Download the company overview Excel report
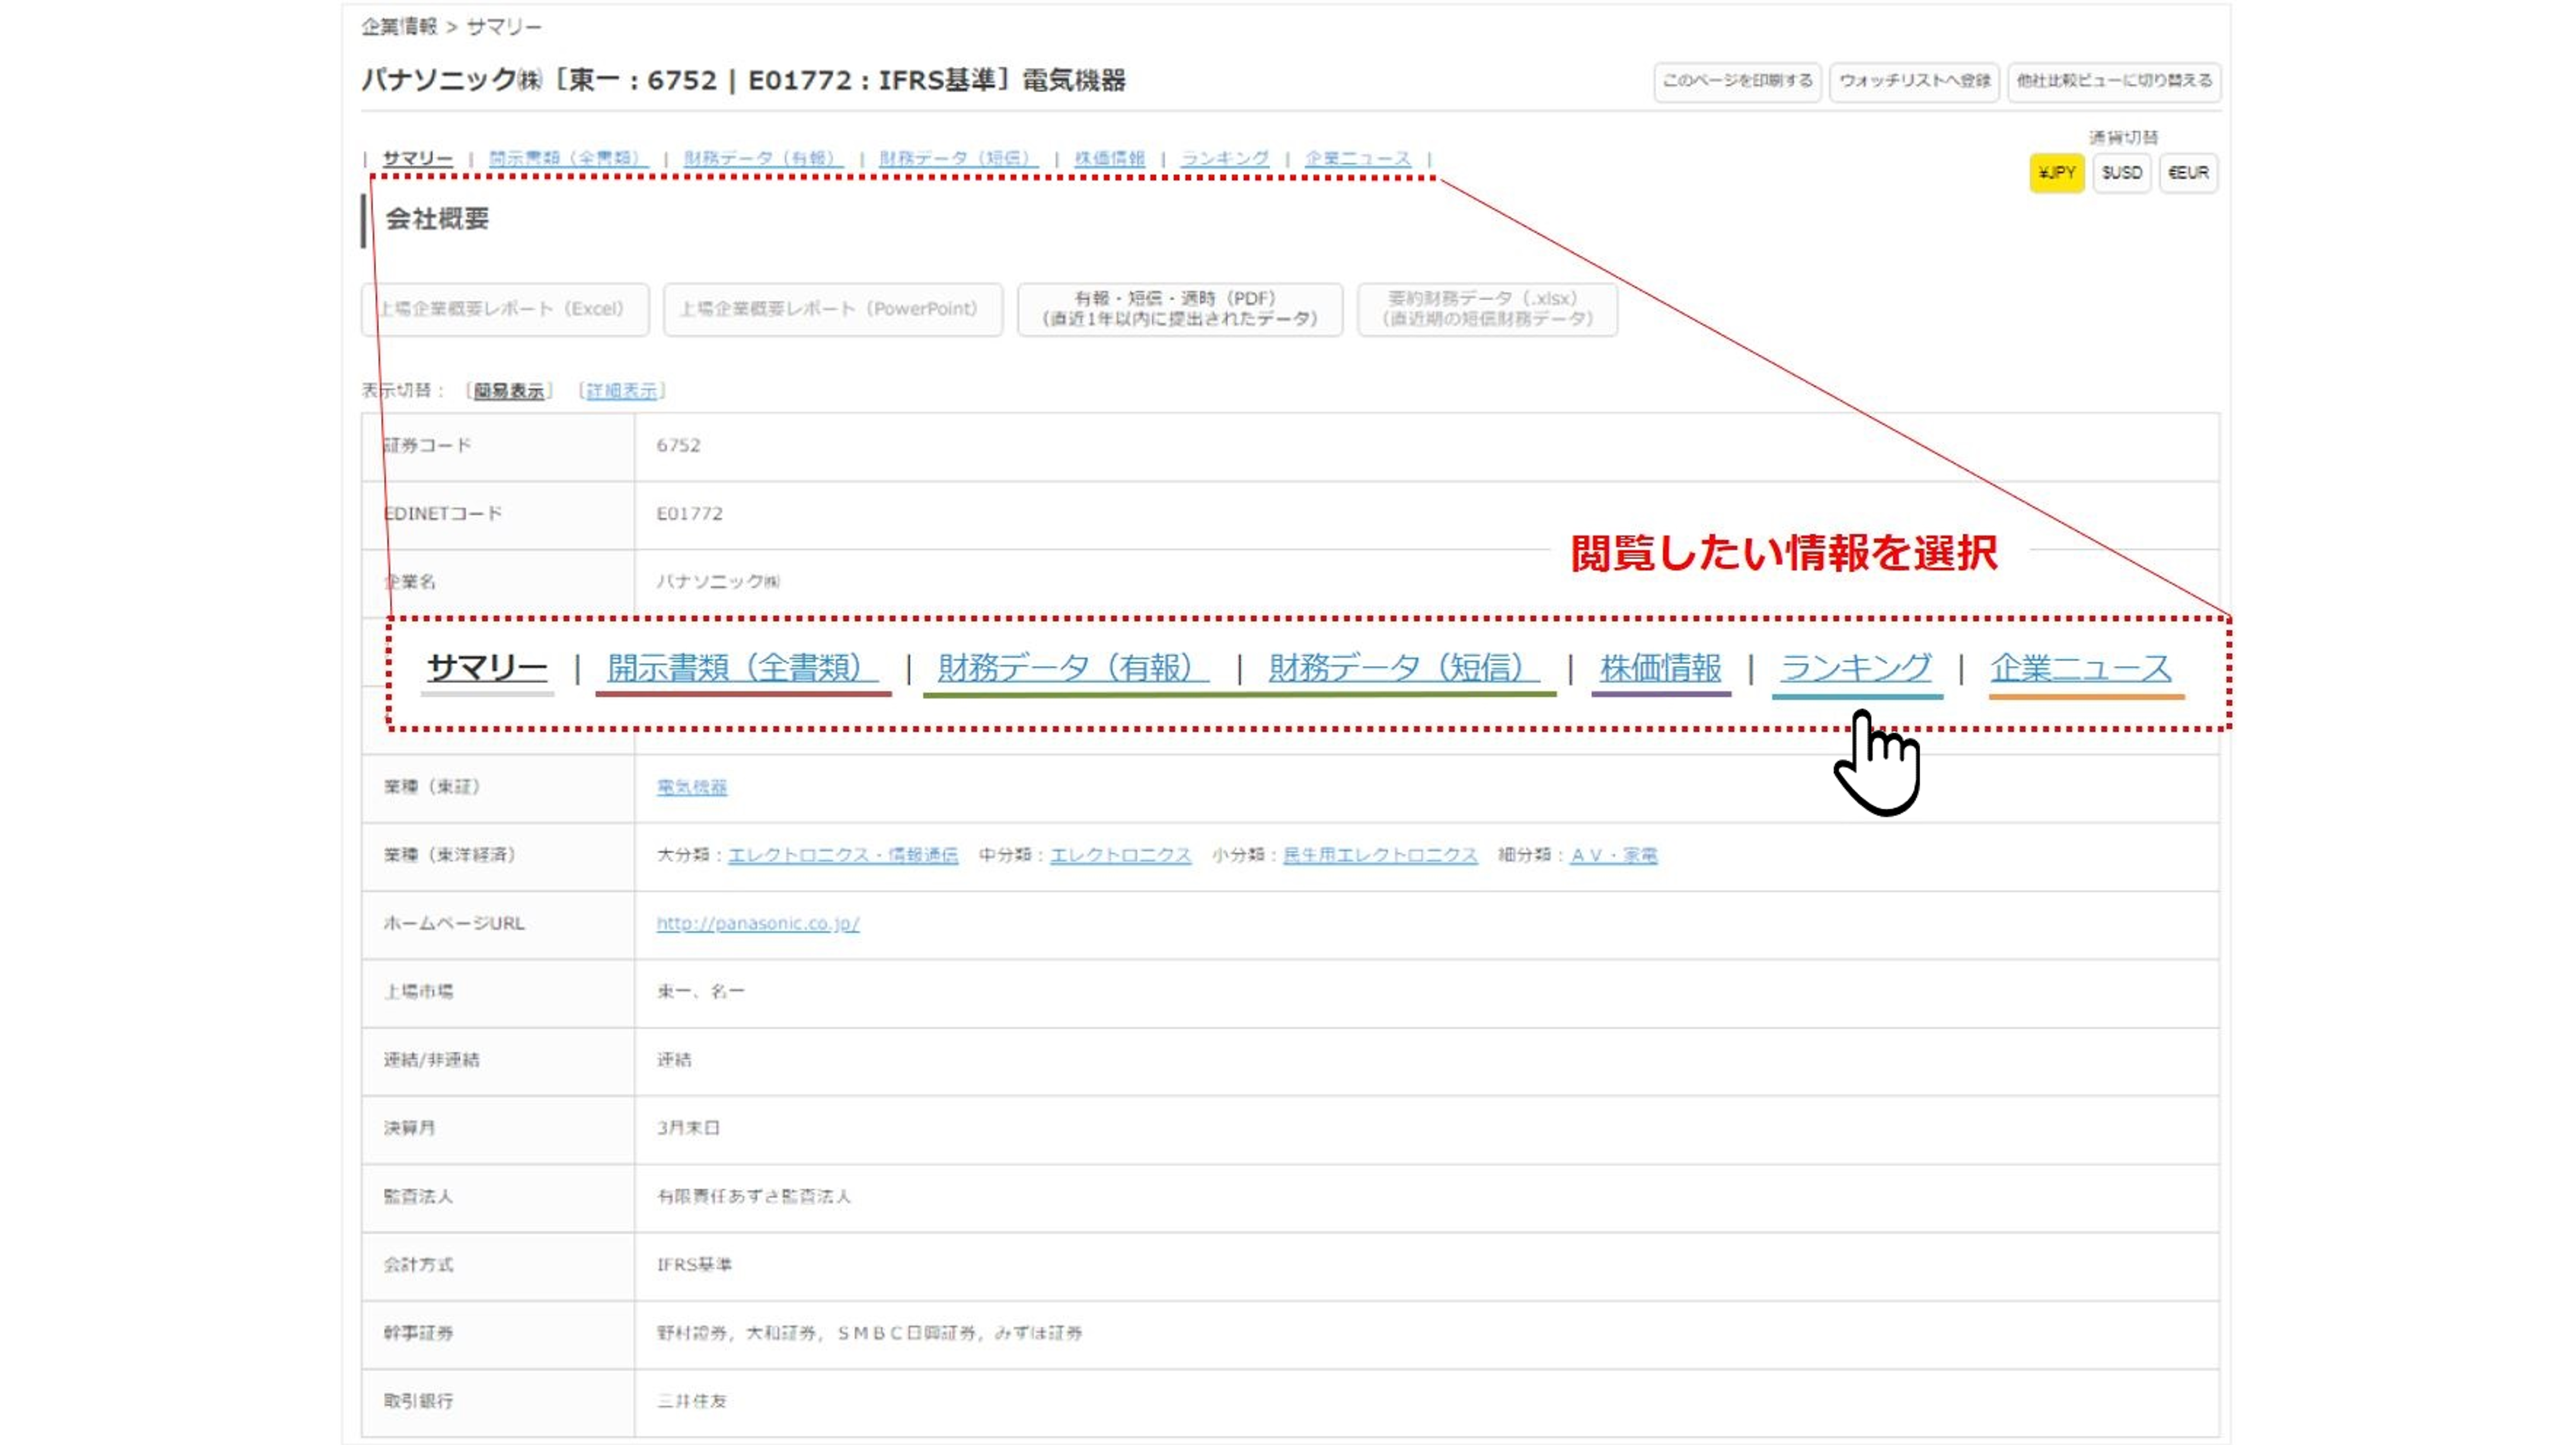2576x1445 pixels. [505, 309]
